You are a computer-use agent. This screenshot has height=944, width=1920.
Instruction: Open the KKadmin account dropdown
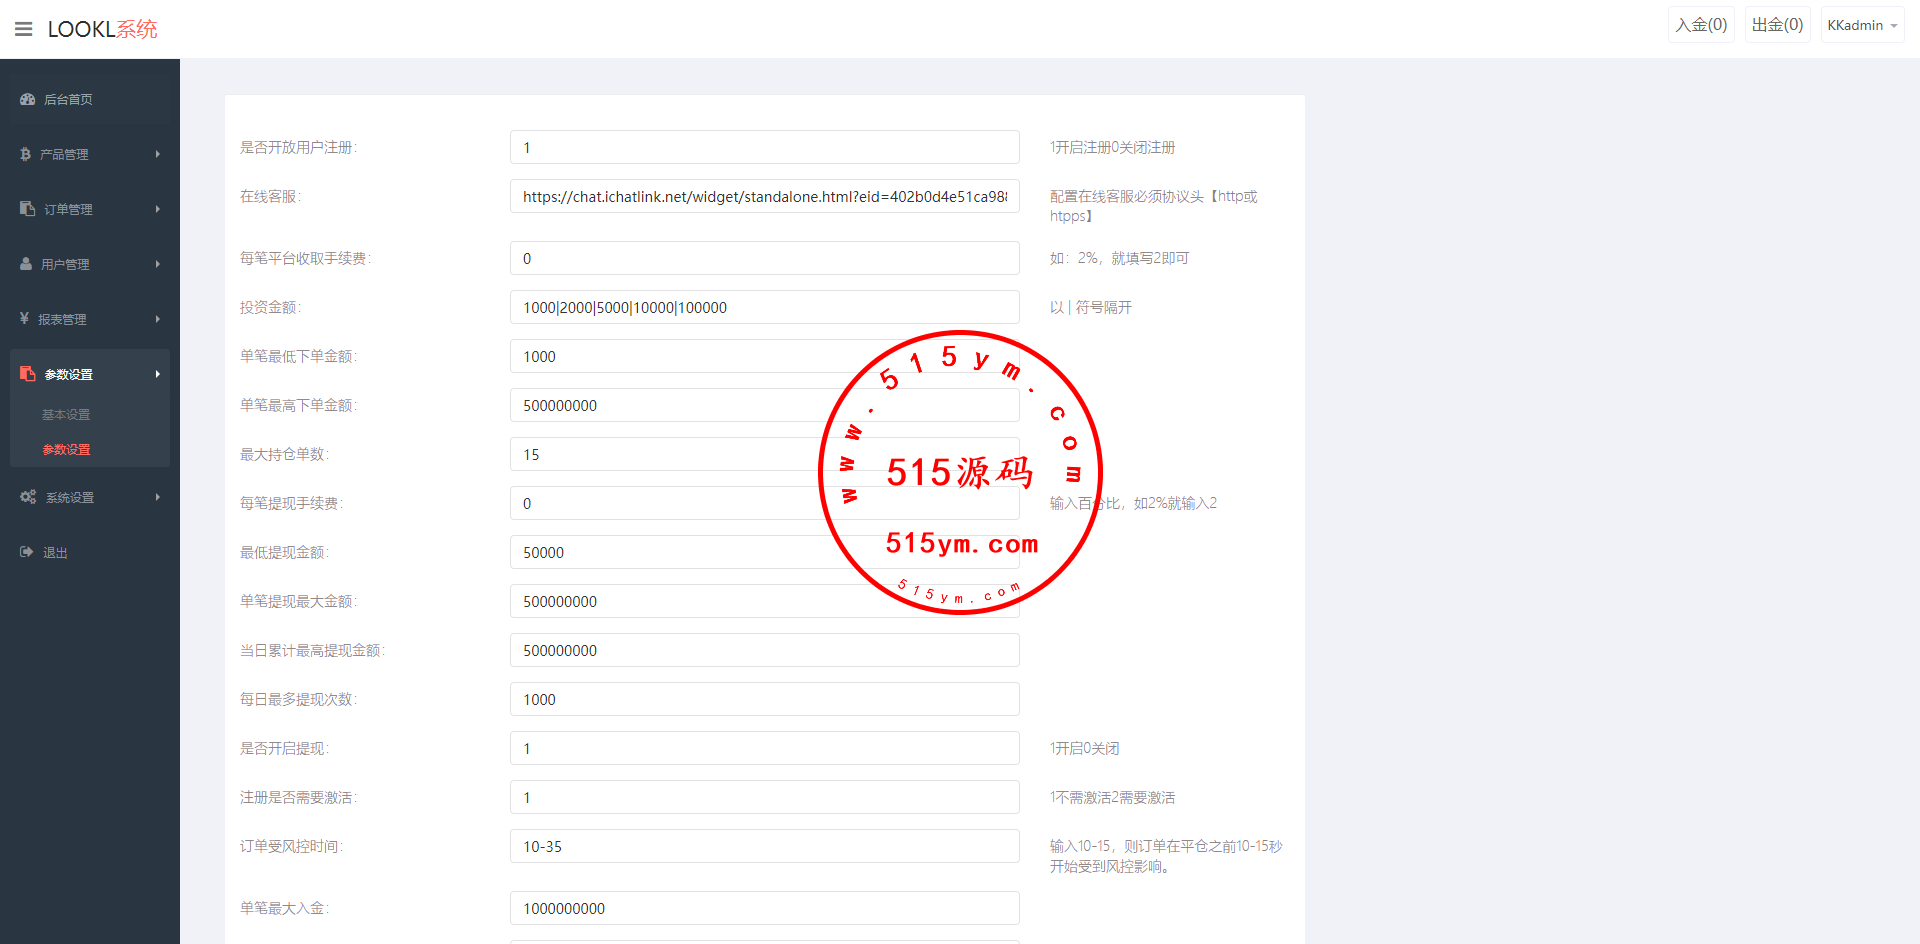pos(1861,25)
